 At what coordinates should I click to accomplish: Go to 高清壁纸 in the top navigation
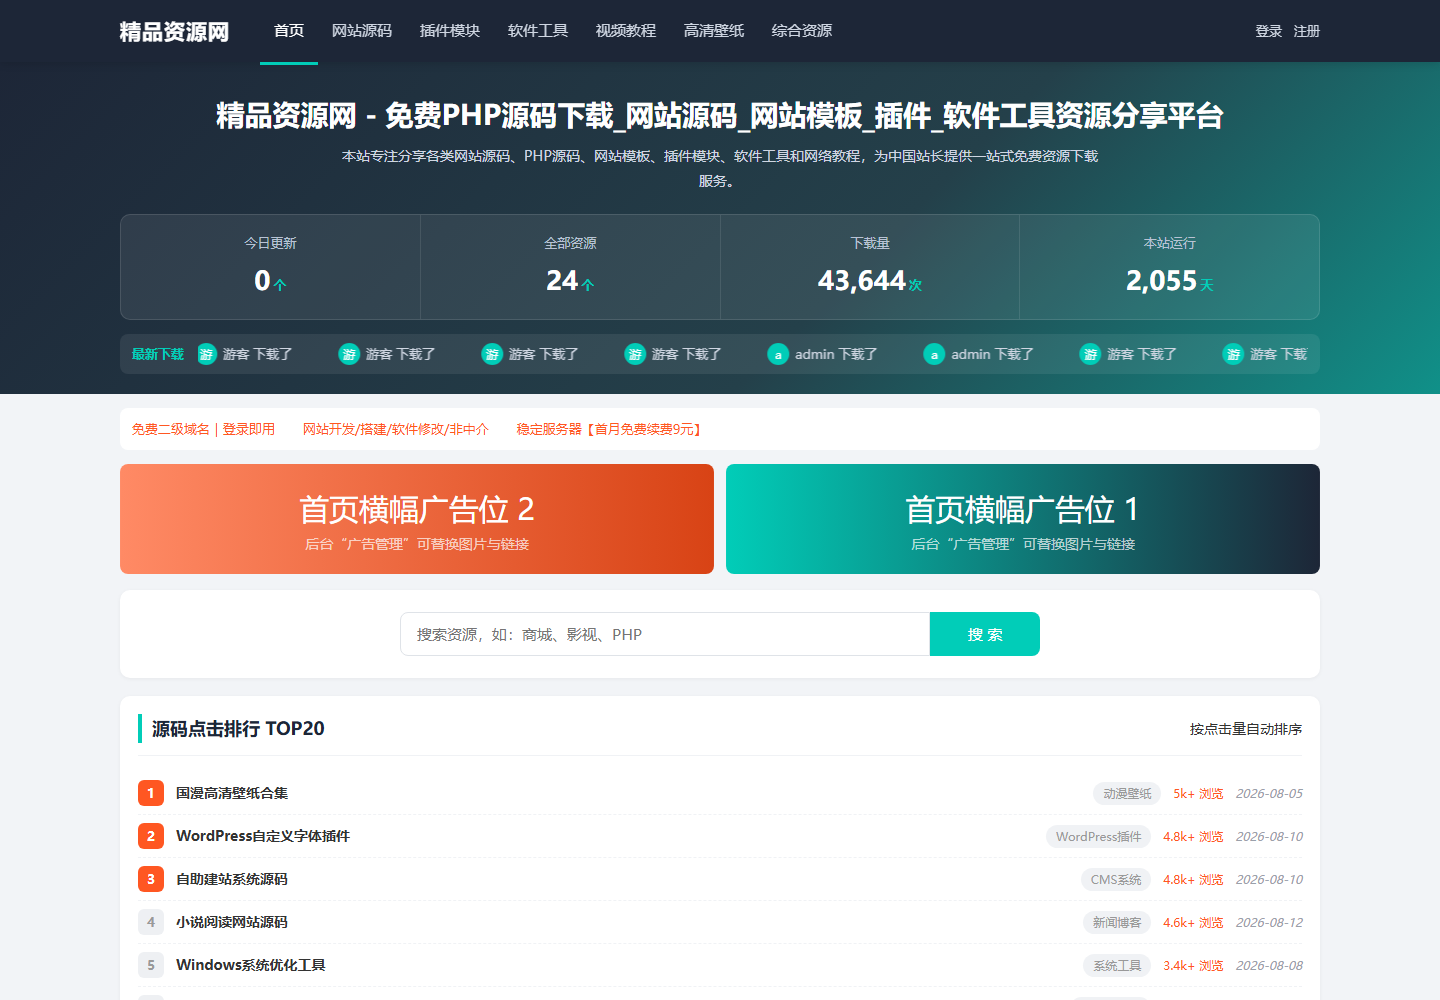point(714,31)
